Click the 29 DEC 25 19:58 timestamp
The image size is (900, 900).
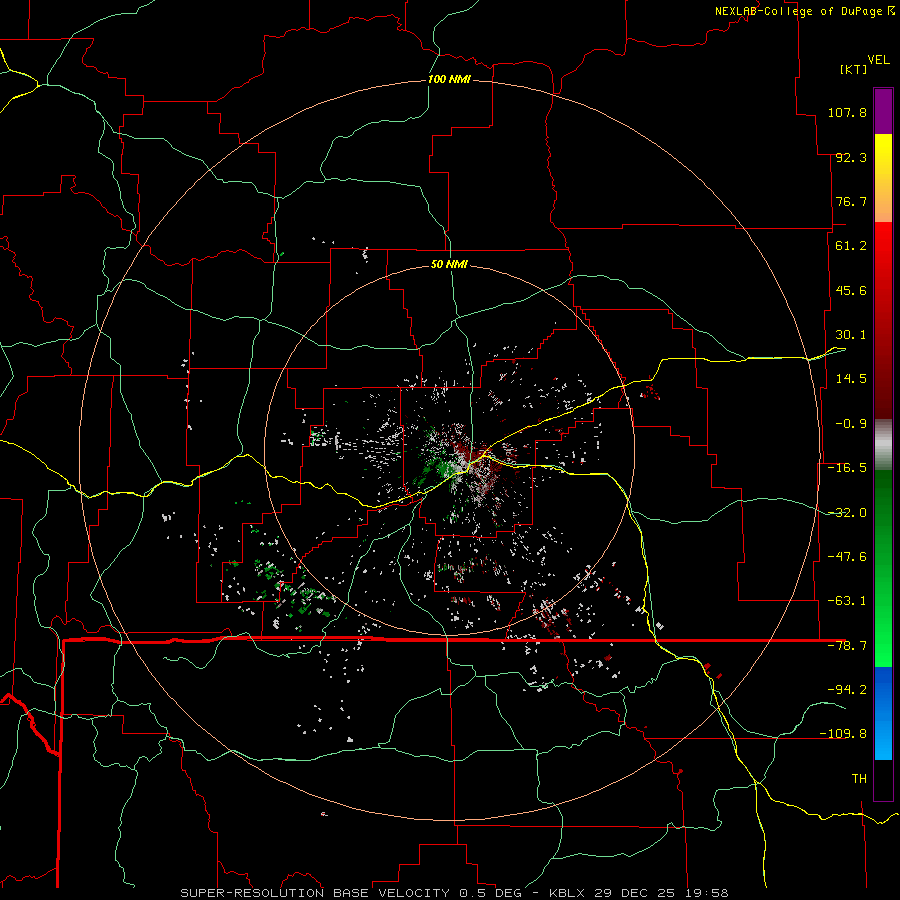tap(661, 893)
